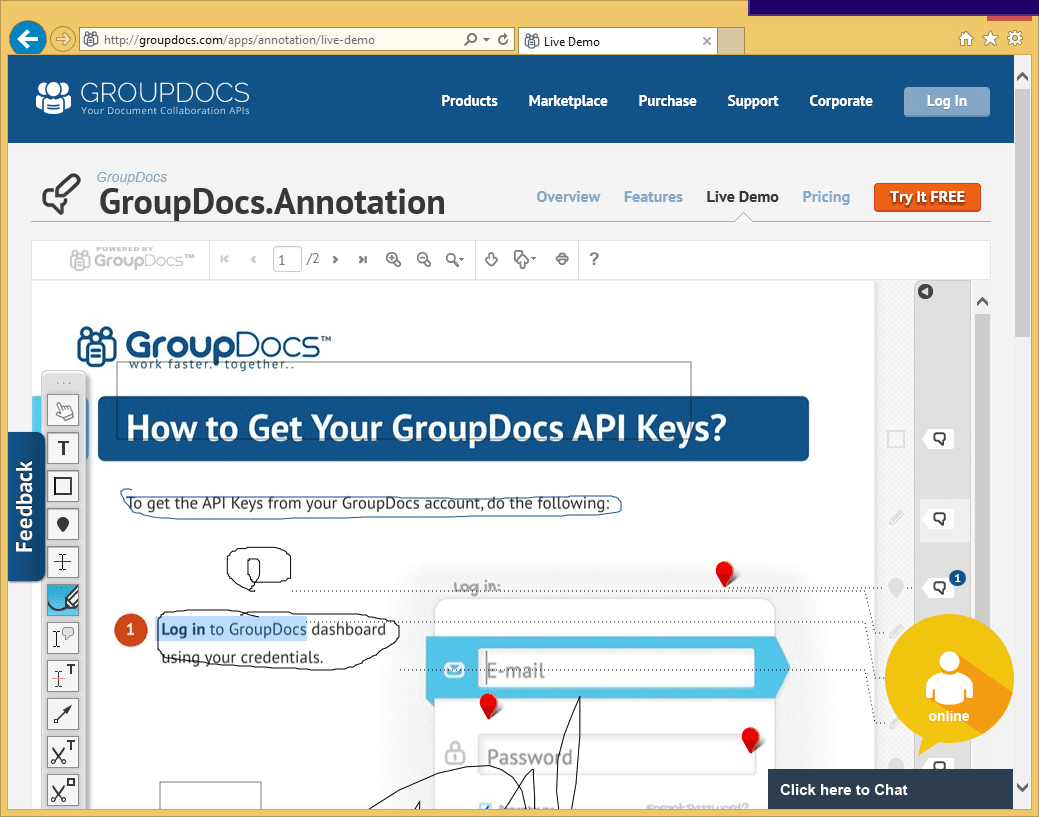
Task: Select the text replacement tool
Action: [x=63, y=676]
